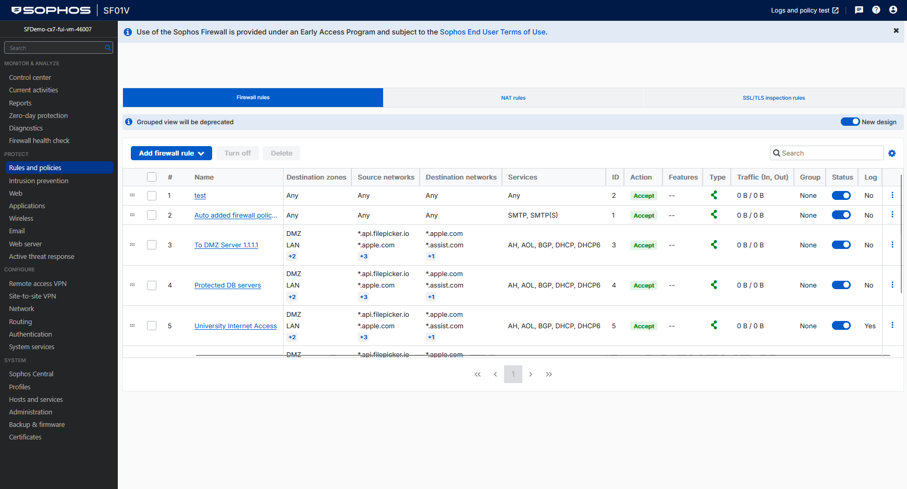The image size is (907, 489).
Task: Expand +1 destination networks for University Internet Access
Action: tap(431, 337)
